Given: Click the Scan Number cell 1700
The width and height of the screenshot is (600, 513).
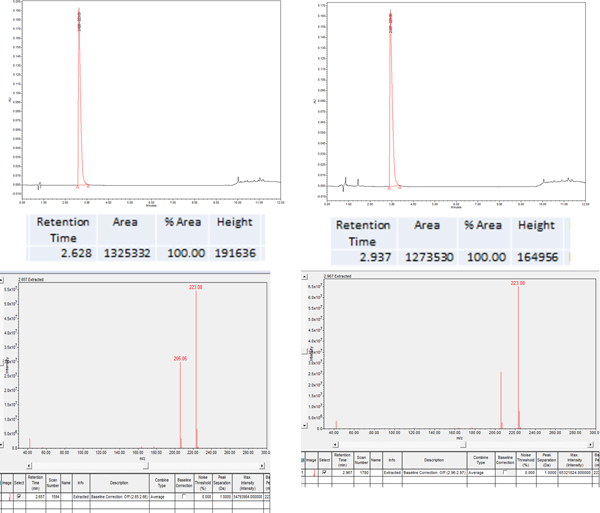Looking at the screenshot, I should 361,473.
